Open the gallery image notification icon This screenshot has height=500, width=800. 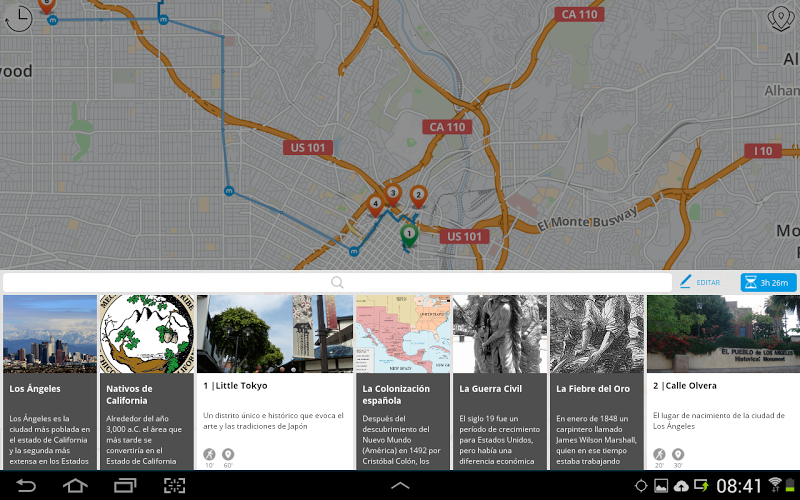coord(661,486)
